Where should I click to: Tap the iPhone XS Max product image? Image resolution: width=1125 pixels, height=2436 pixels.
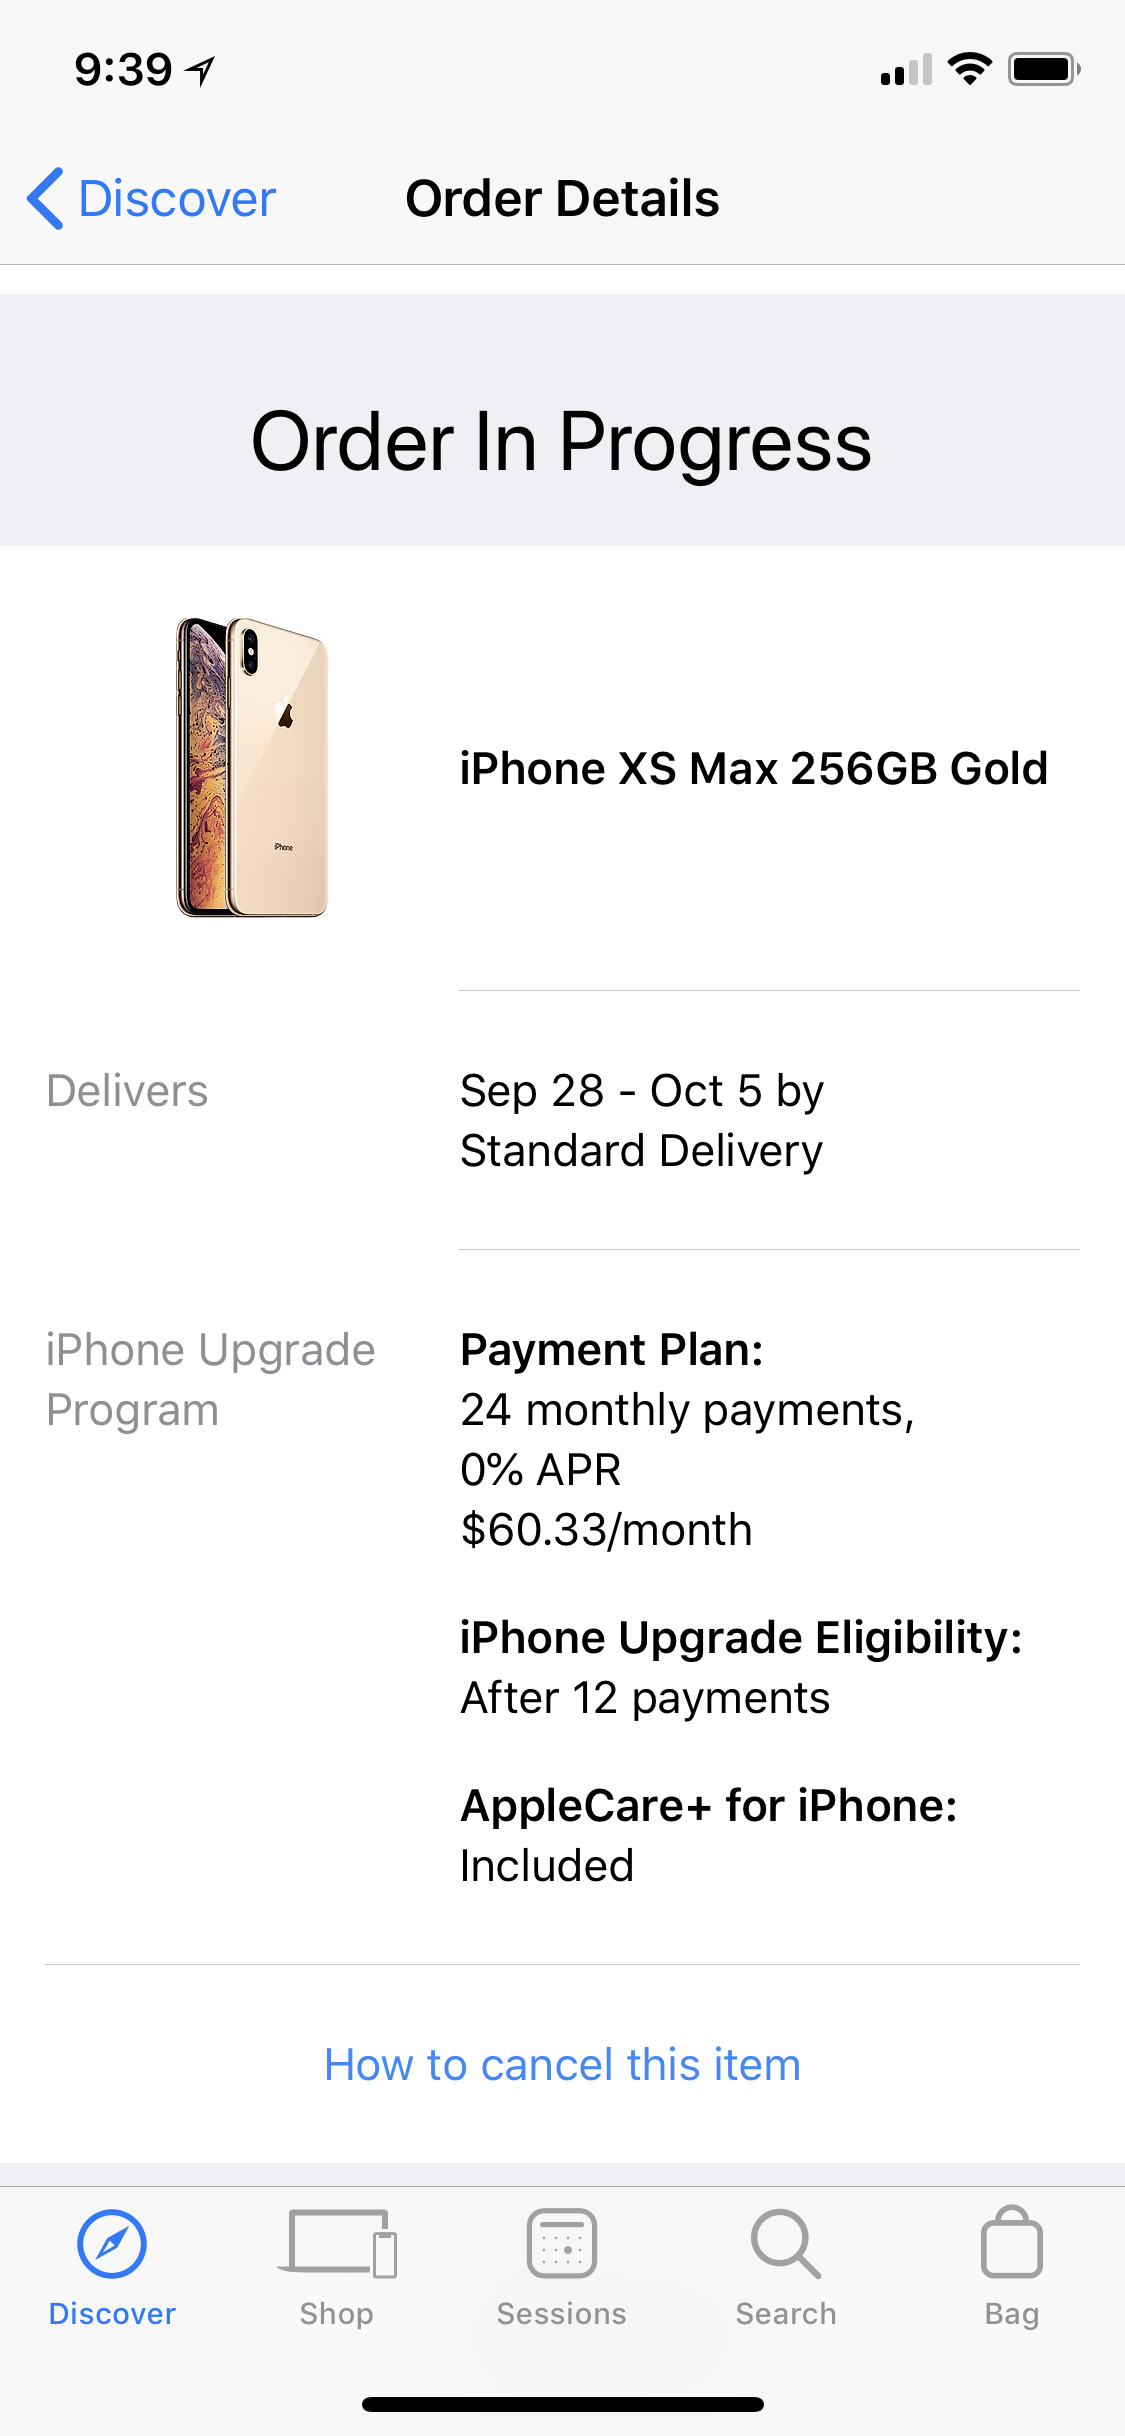pyautogui.click(x=252, y=767)
